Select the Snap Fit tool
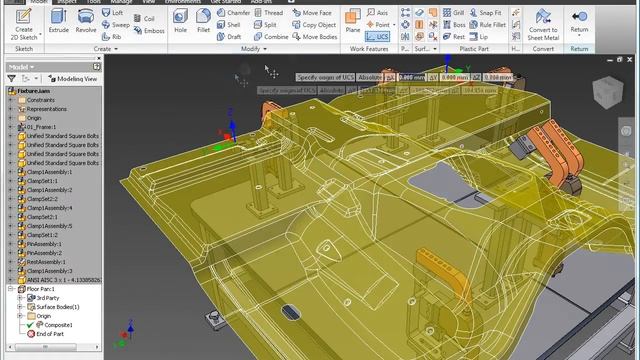Image resolution: width=640 pixels, height=360 pixels. pos(485,13)
